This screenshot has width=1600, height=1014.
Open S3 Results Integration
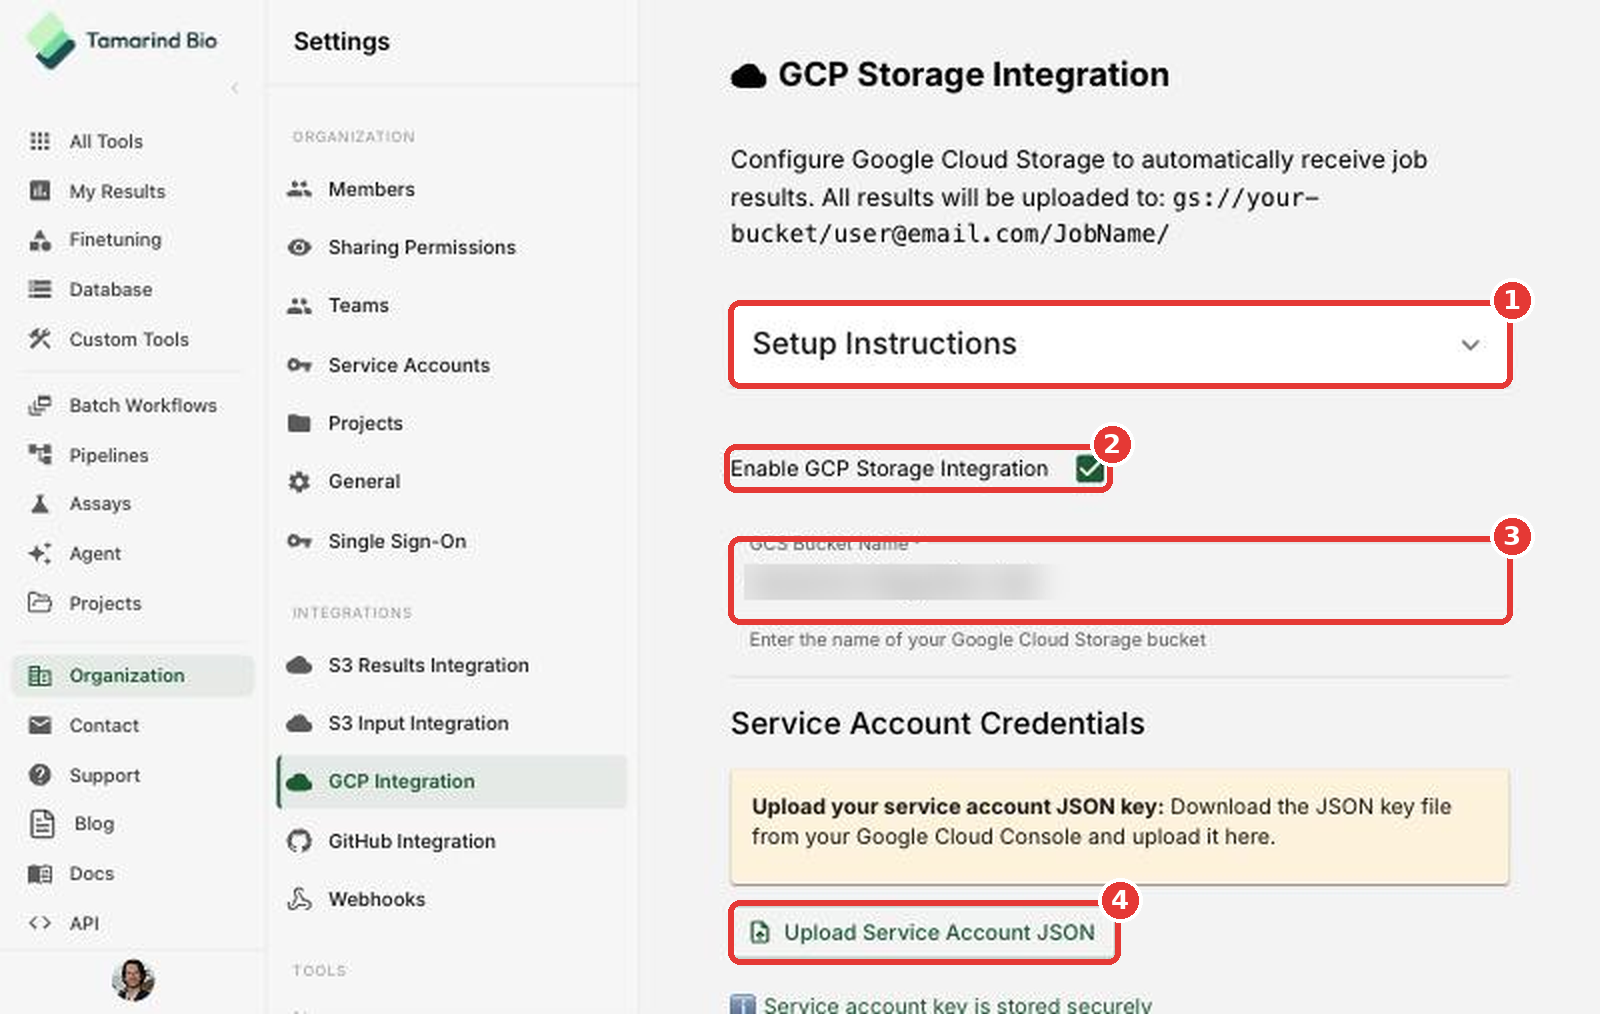[450, 665]
